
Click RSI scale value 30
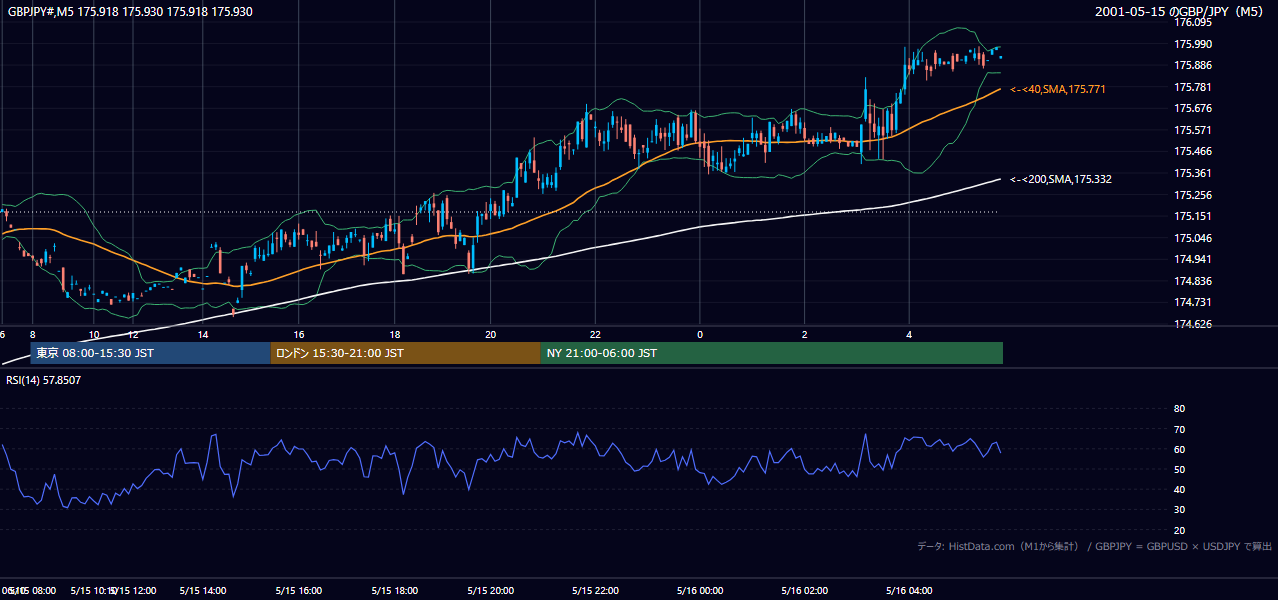1179,510
